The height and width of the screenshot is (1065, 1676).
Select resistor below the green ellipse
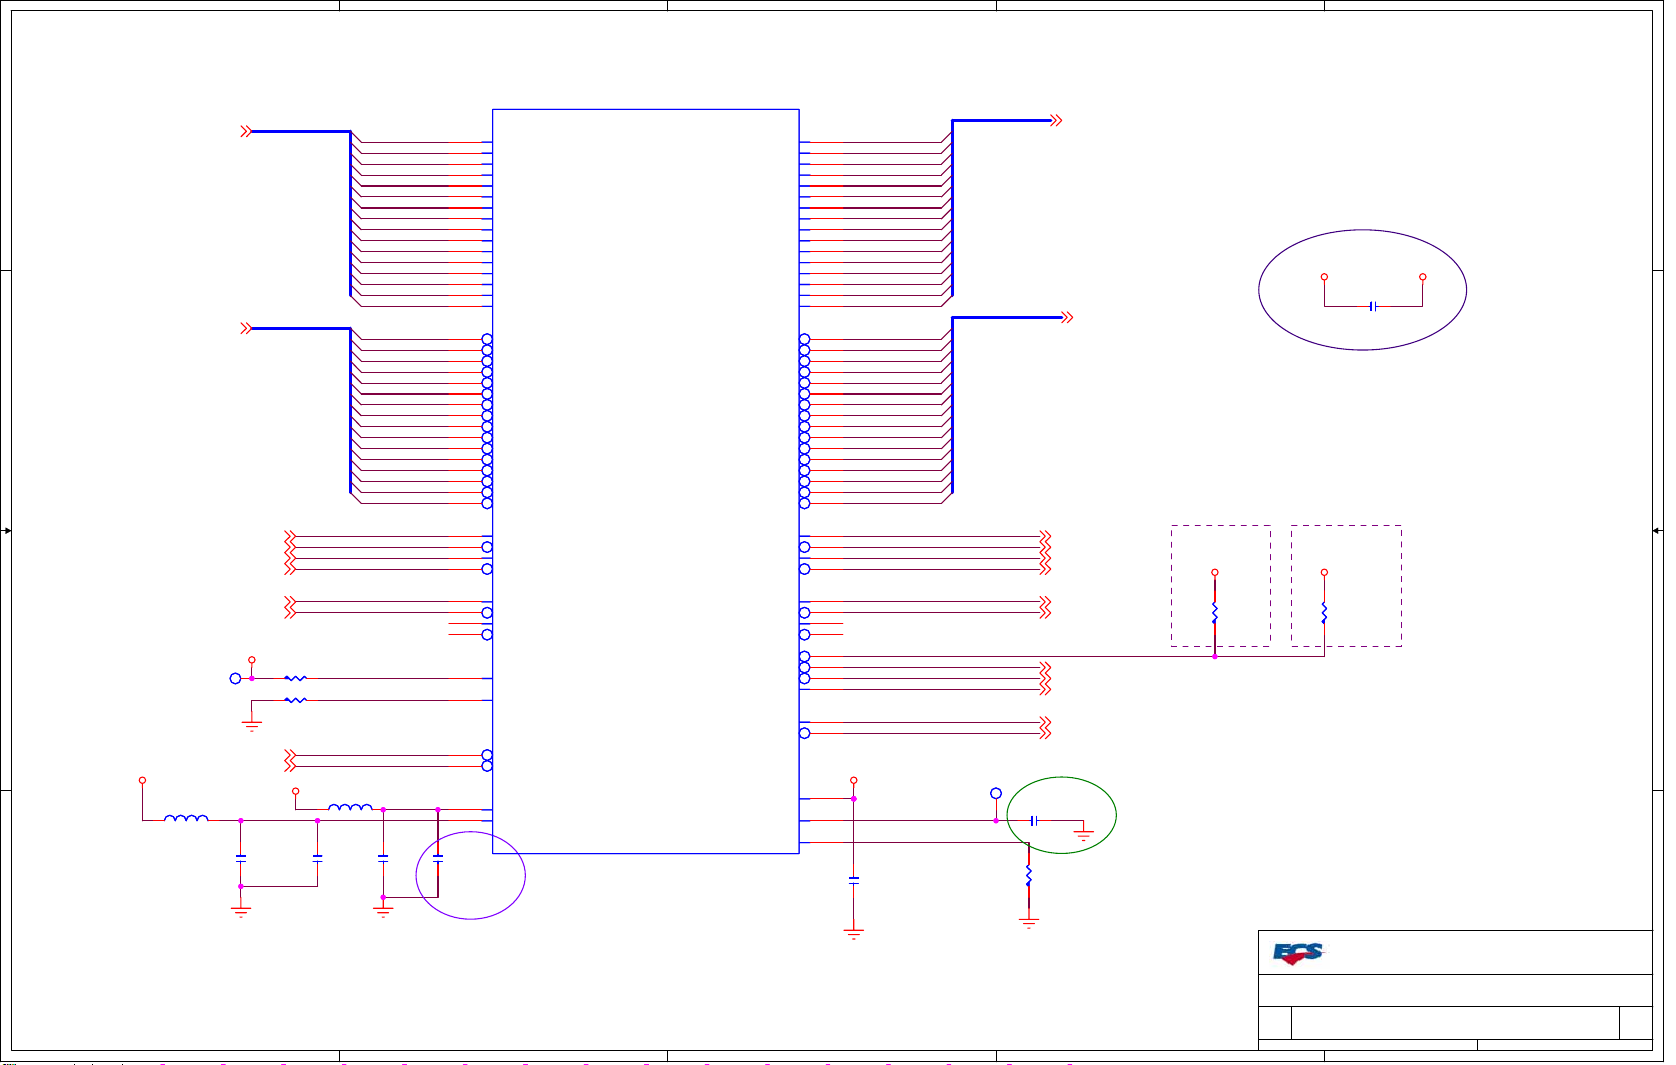coord(1028,877)
